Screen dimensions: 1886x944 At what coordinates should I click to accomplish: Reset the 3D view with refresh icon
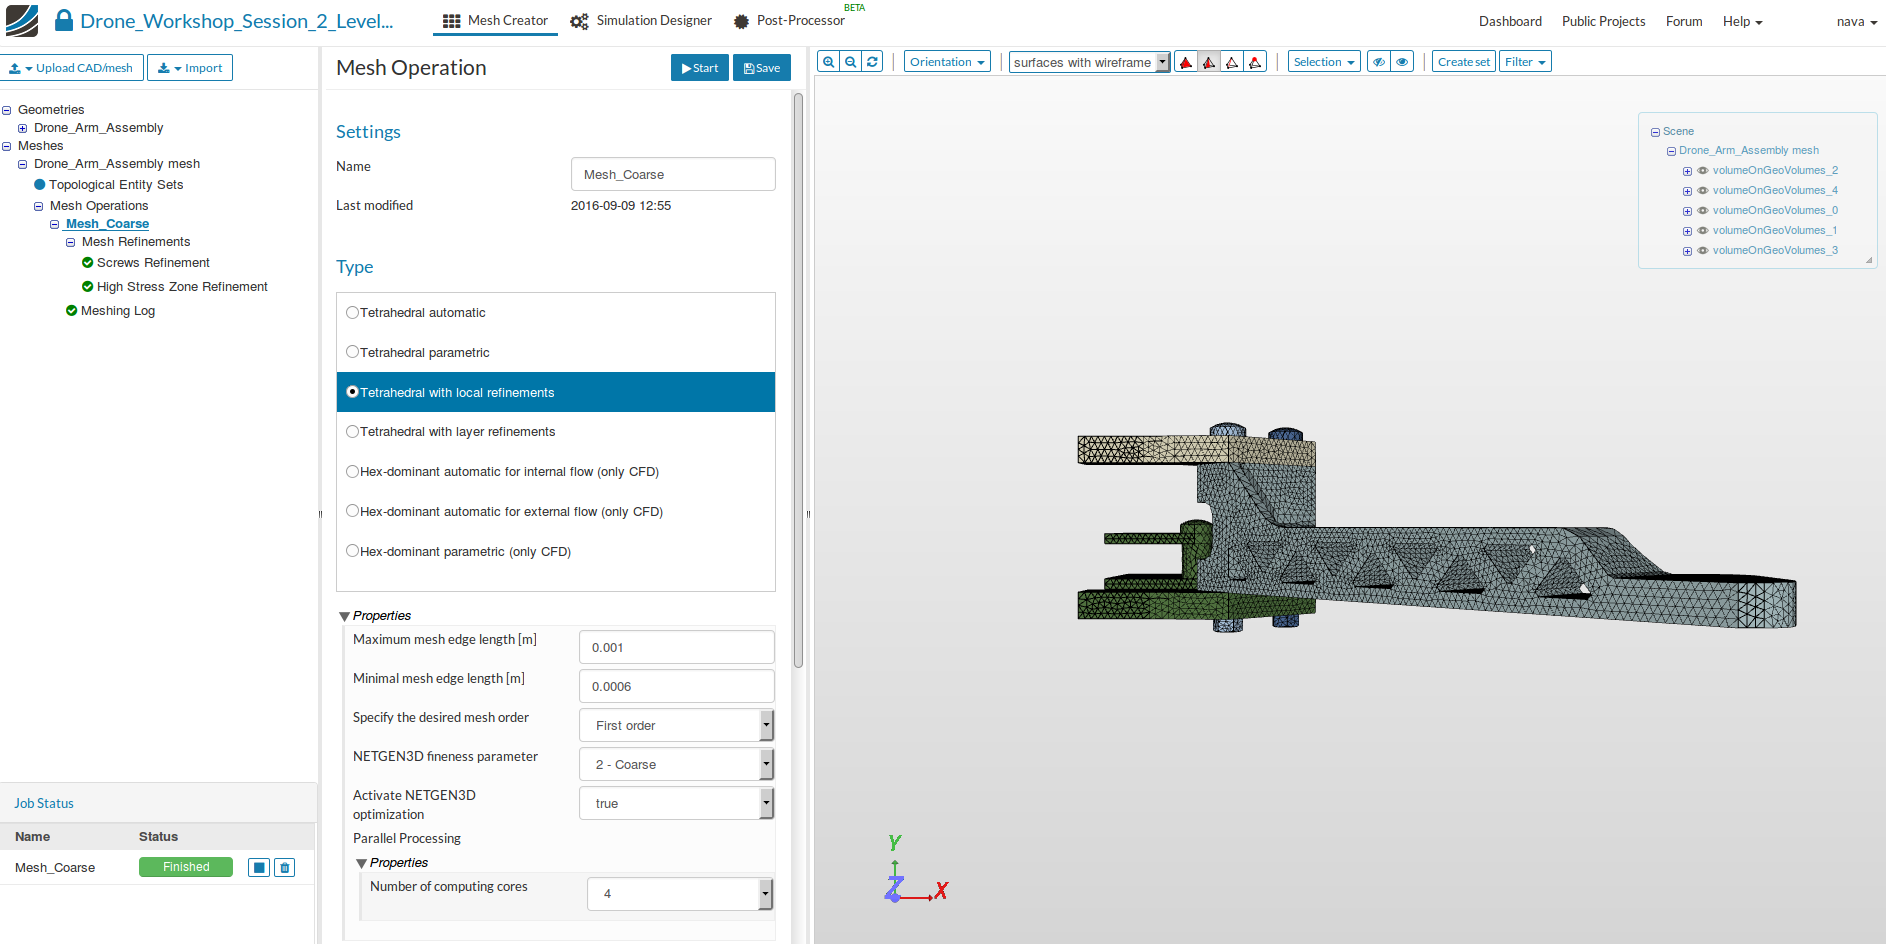point(872,62)
